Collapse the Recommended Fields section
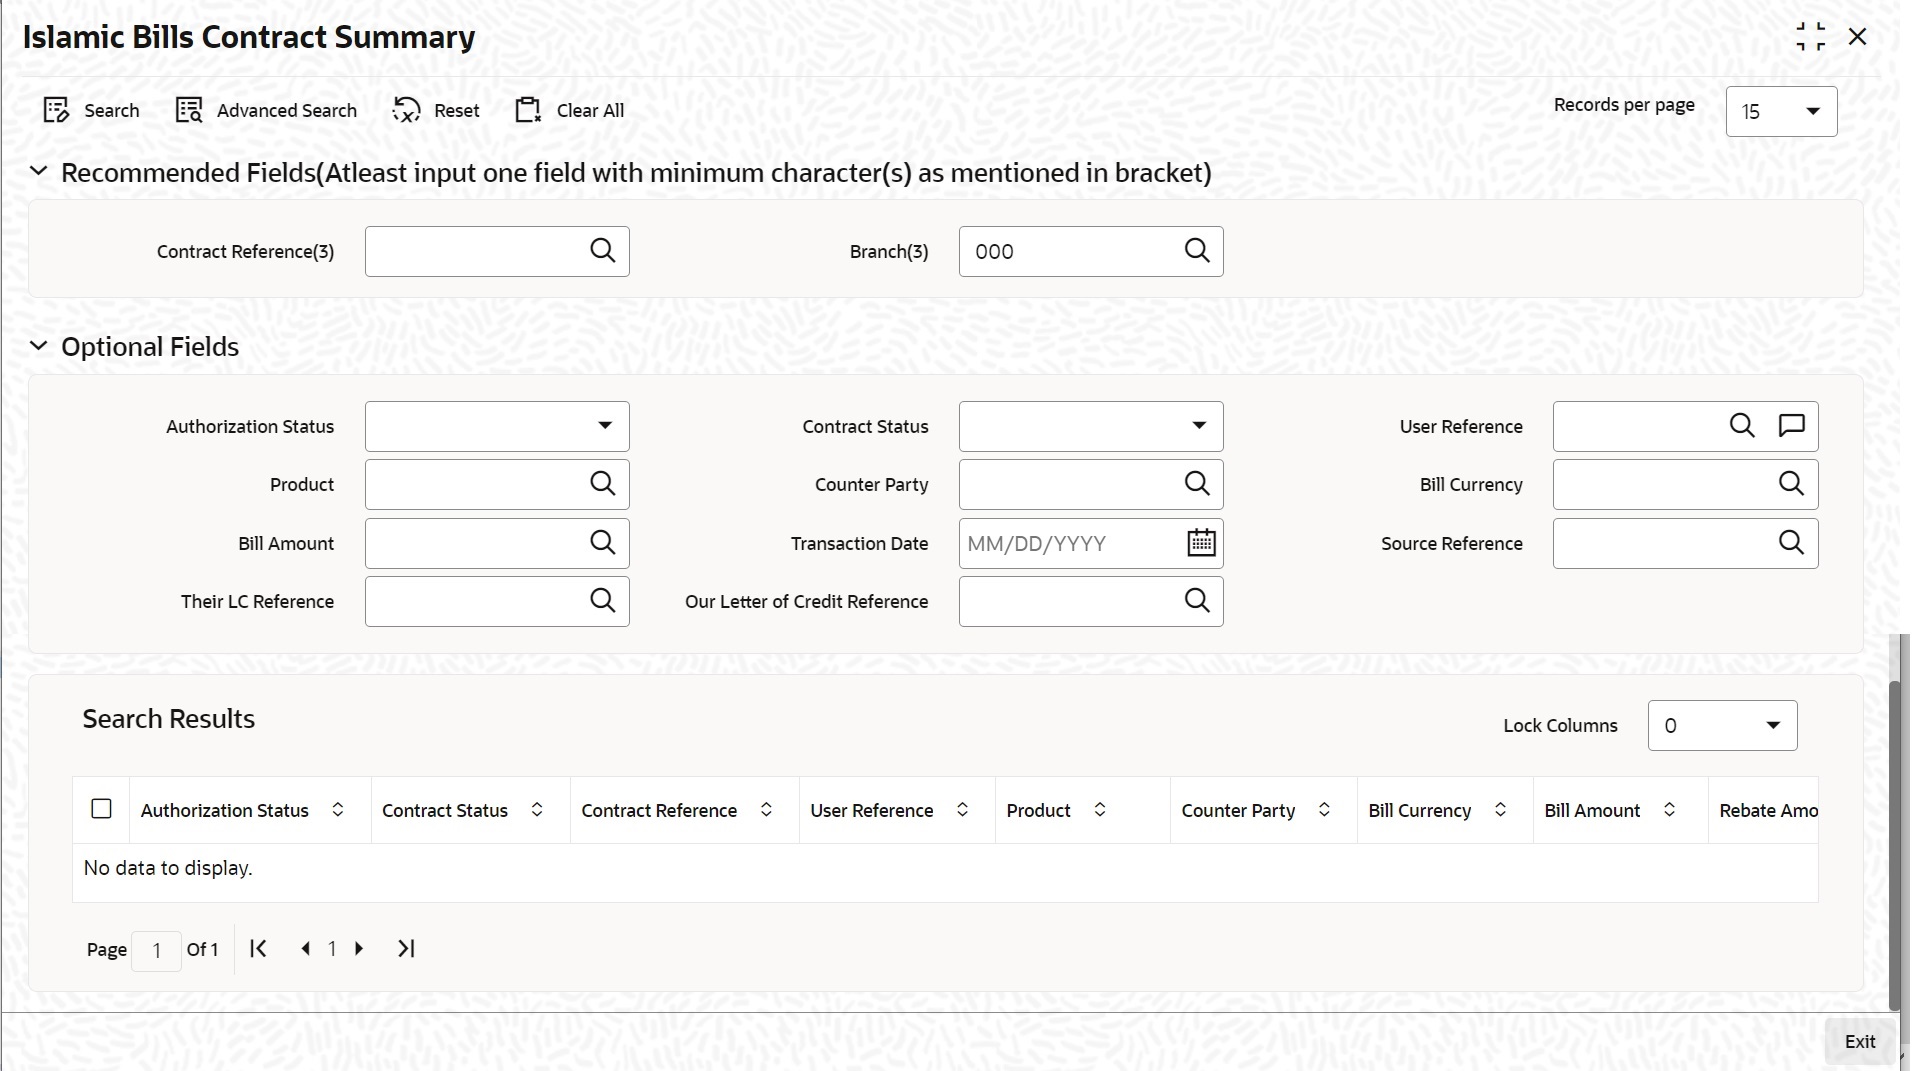The width and height of the screenshot is (1919, 1071). [x=39, y=172]
